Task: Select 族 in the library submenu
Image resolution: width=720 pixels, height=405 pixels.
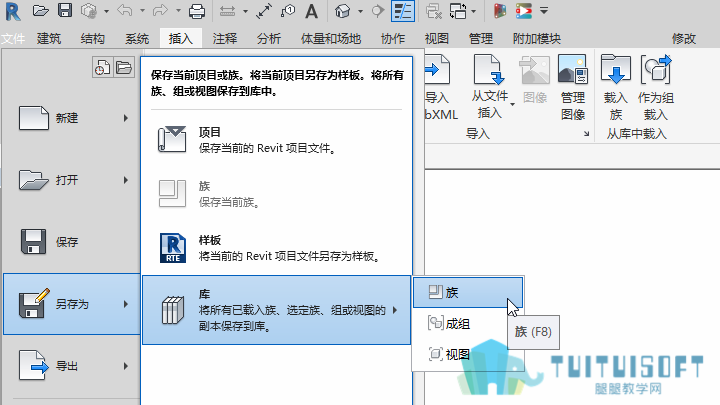Action: point(468,292)
